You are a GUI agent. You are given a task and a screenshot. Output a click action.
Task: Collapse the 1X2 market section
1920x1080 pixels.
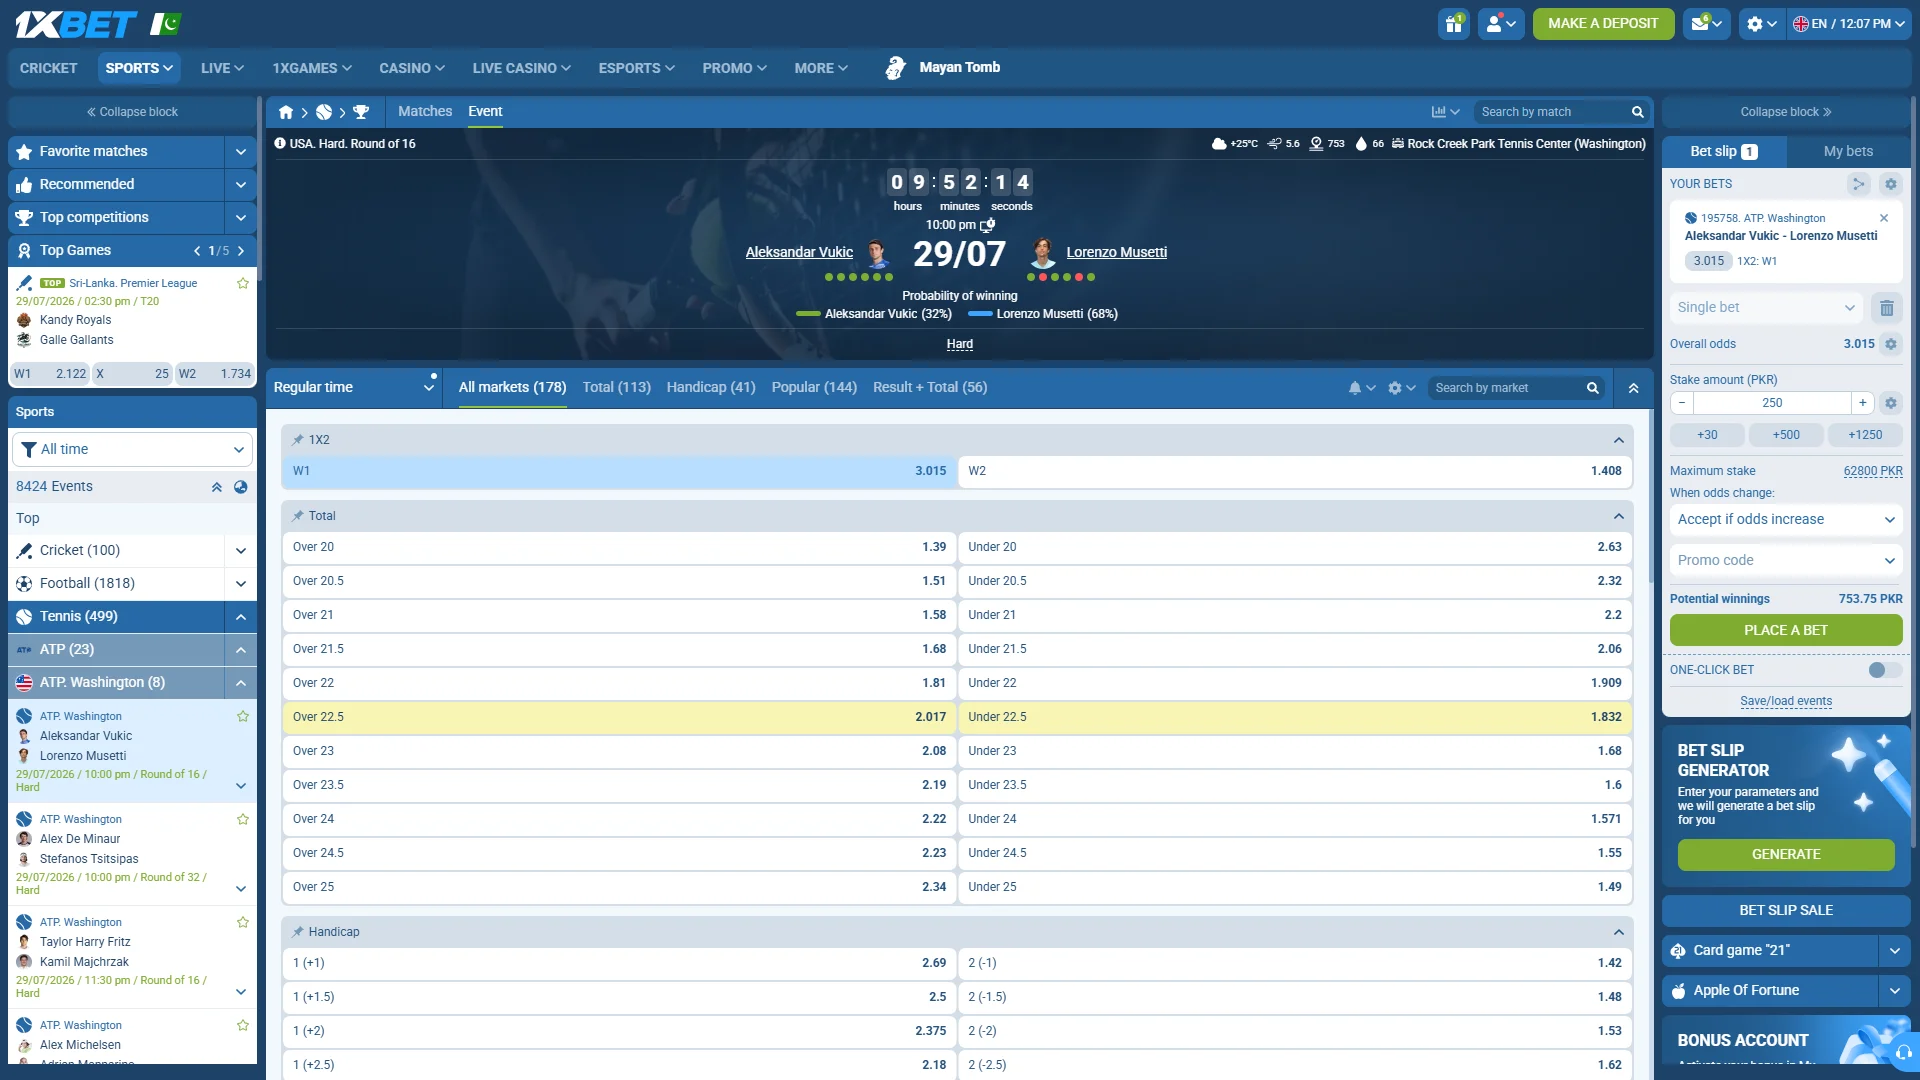[x=1618, y=440]
